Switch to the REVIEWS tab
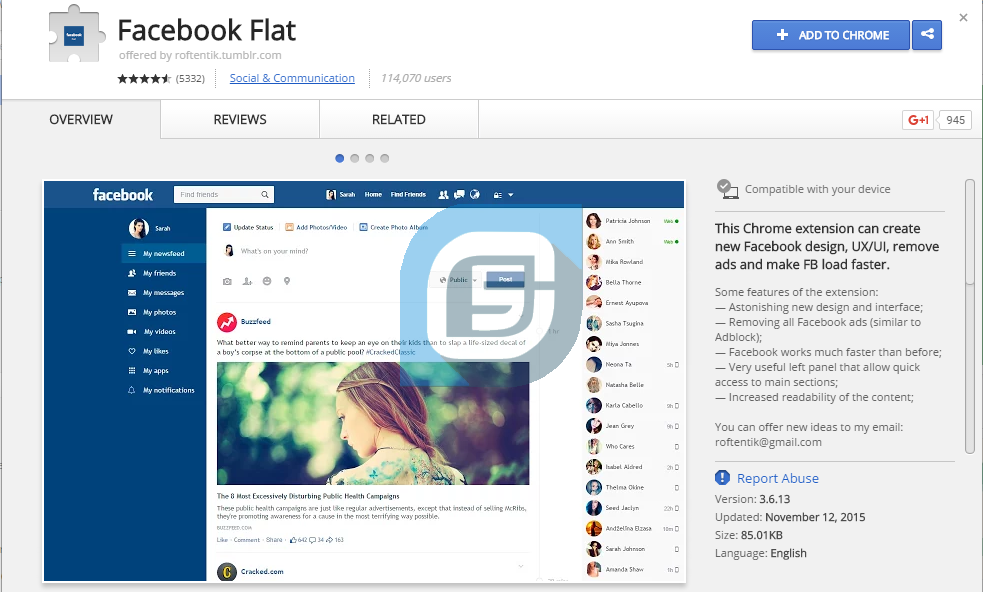The height and width of the screenshot is (592, 983). coord(238,119)
